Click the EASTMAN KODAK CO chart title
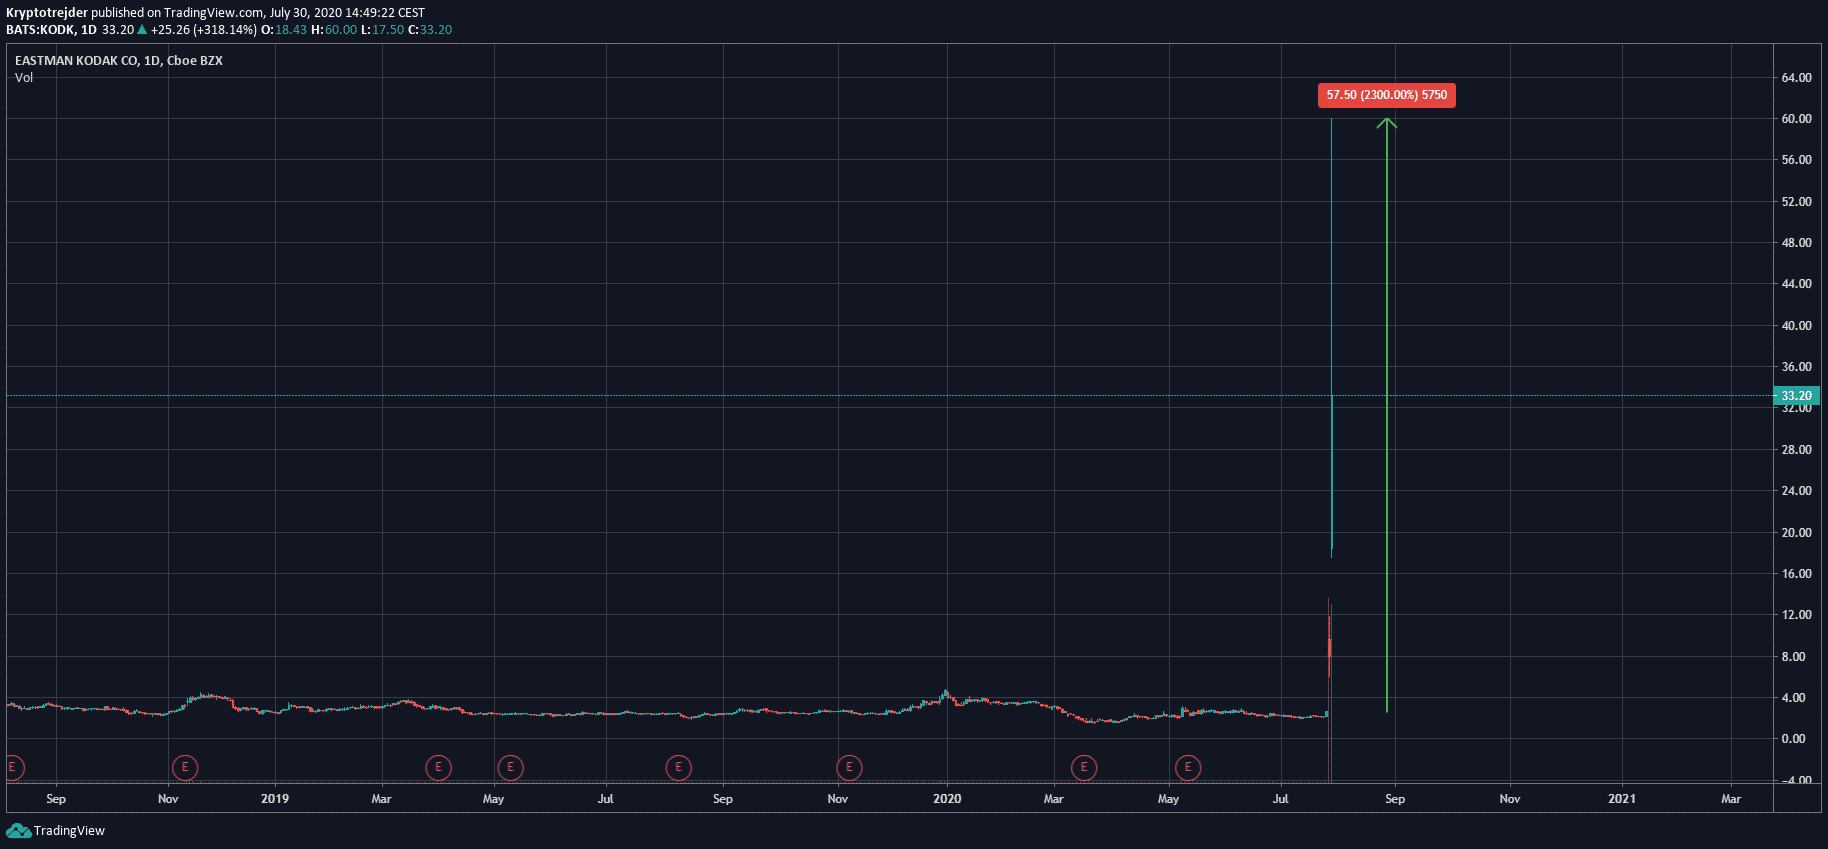This screenshot has height=849, width=1828. [x=118, y=61]
